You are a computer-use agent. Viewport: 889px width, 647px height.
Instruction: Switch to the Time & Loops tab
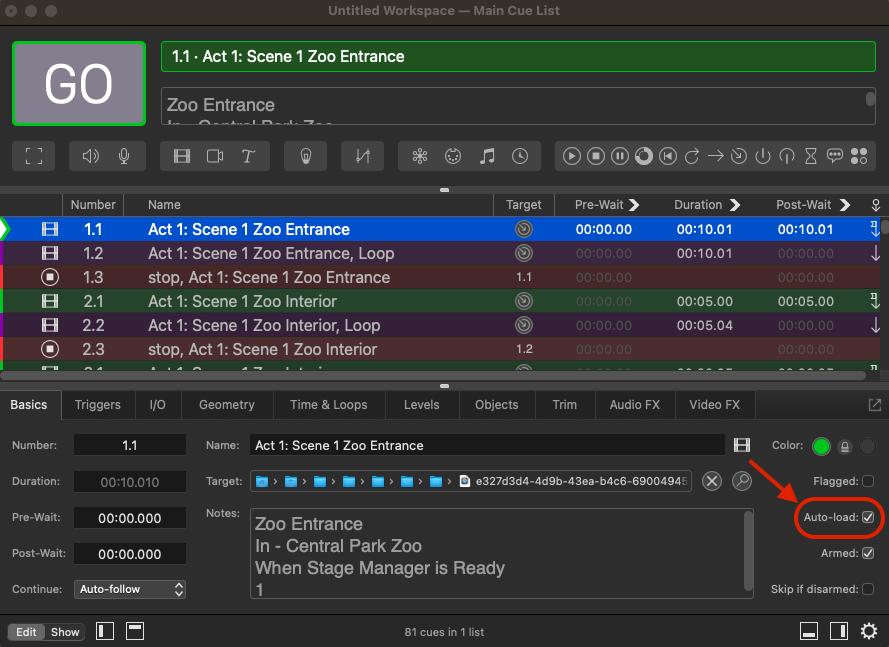pyautogui.click(x=328, y=405)
